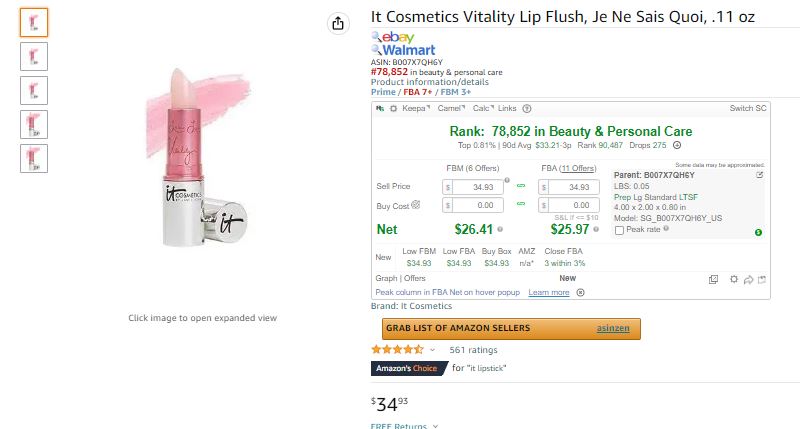The height and width of the screenshot is (429, 800).
Task: Edit the FBA Buy Cost input field
Action: coord(569,205)
